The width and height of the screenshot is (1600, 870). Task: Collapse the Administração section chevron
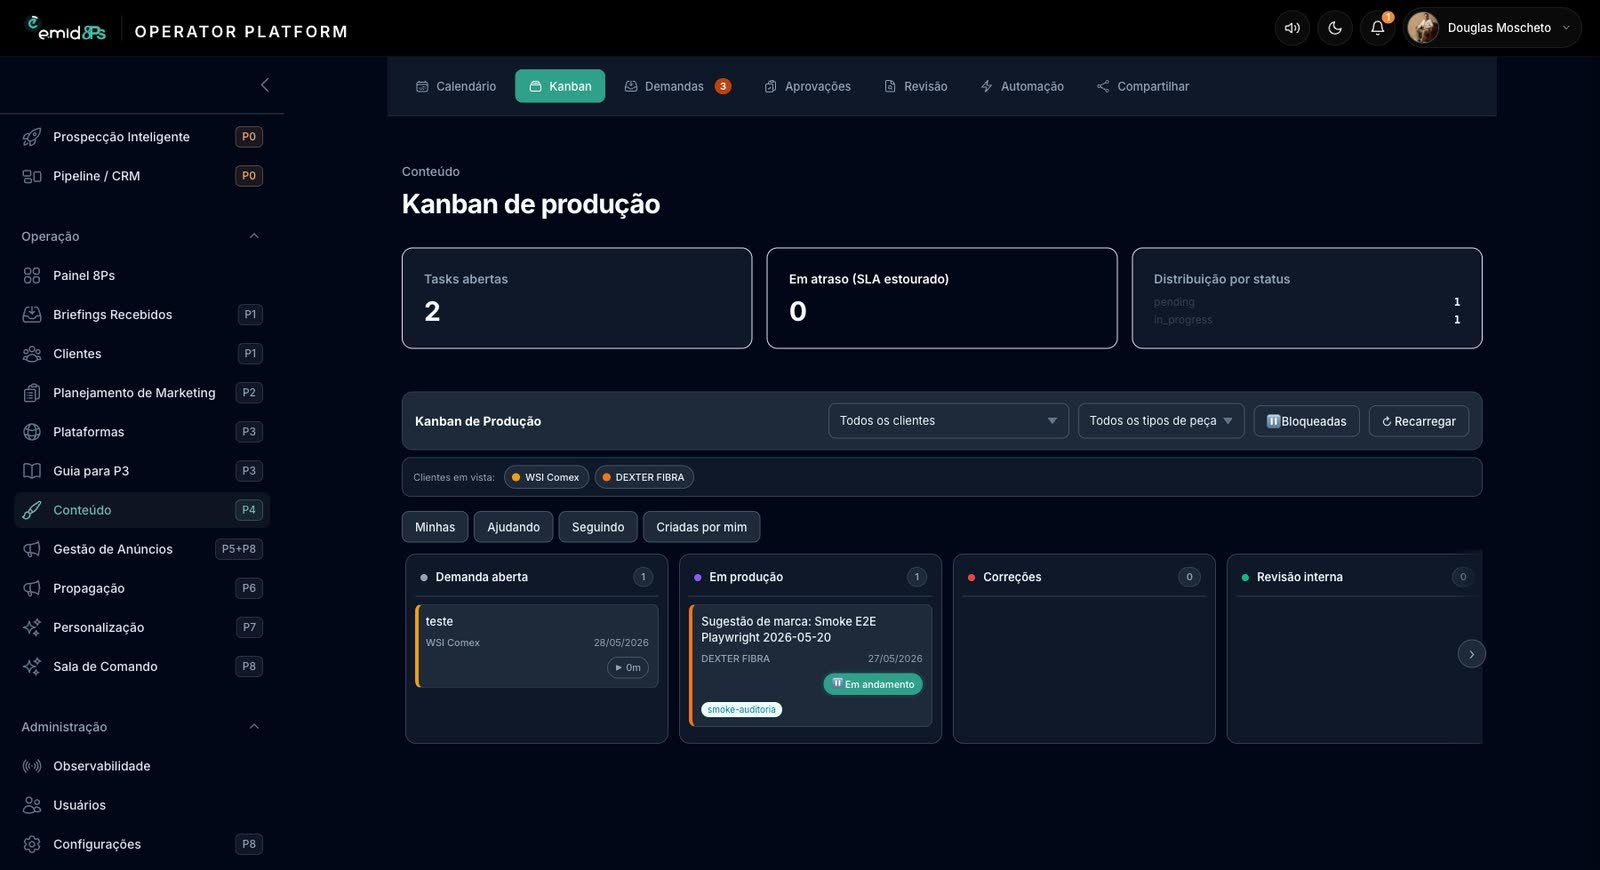(x=254, y=727)
